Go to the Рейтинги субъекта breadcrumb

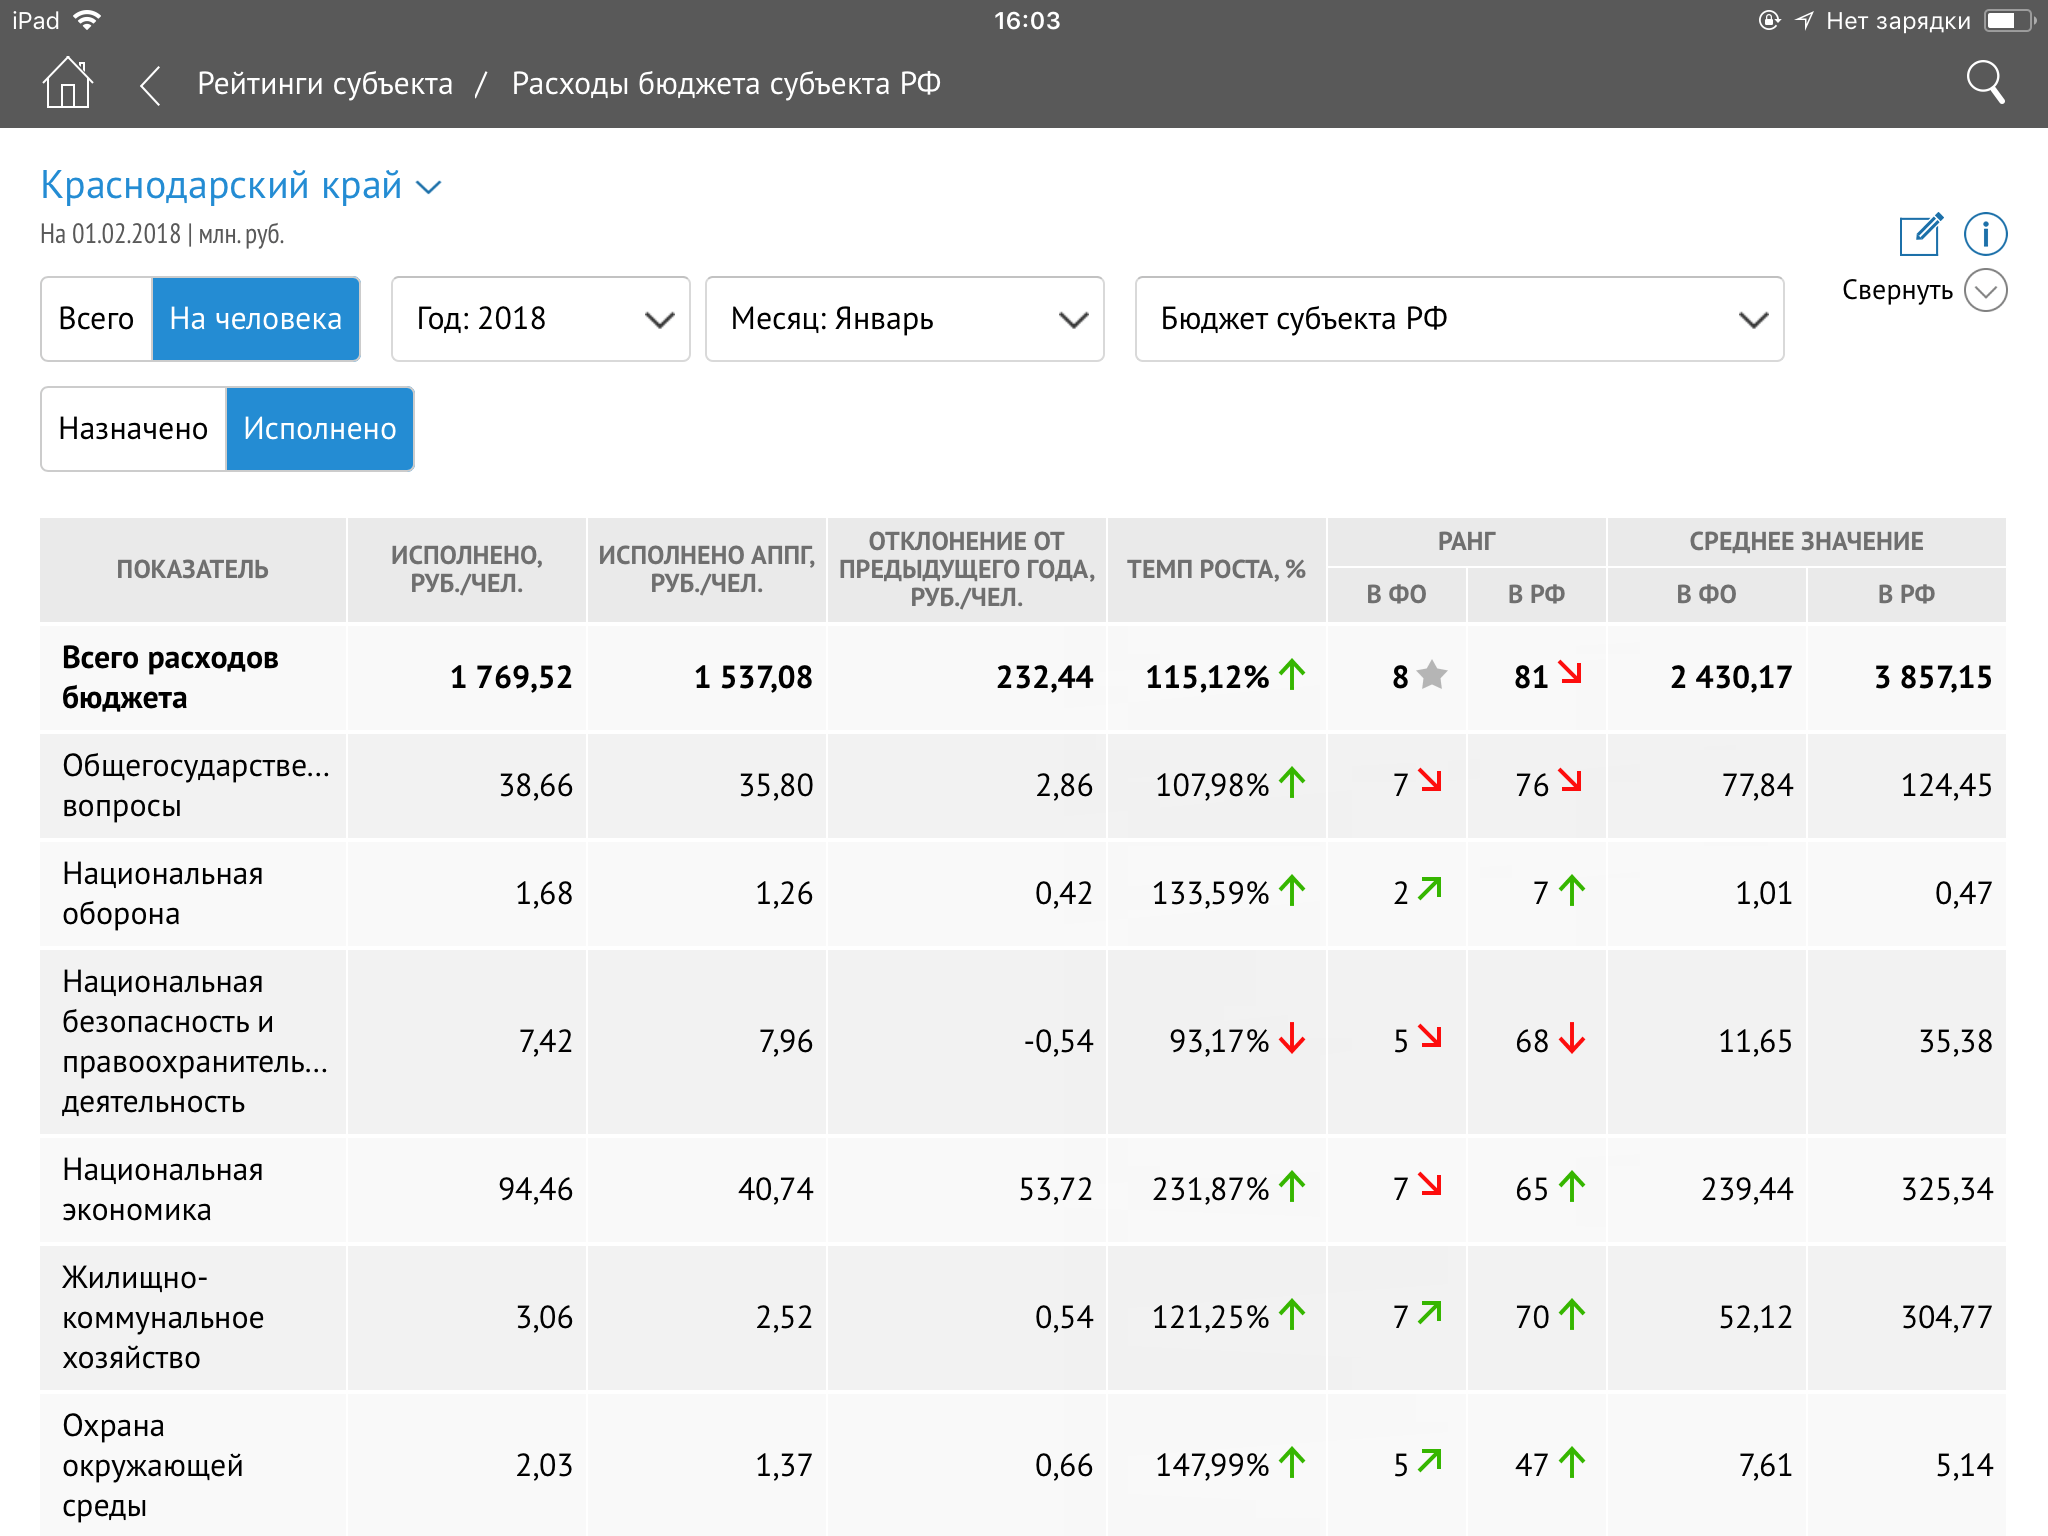(x=325, y=84)
